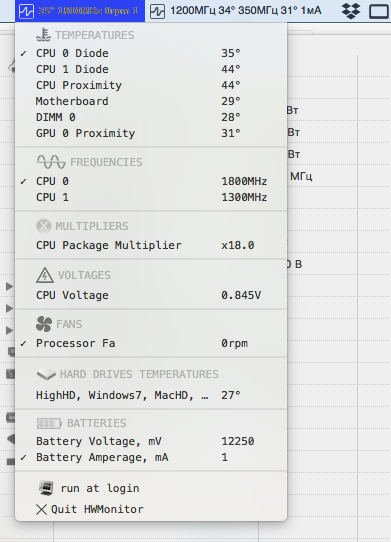Click the 35° value of CPU 0 Diode

click(231, 53)
